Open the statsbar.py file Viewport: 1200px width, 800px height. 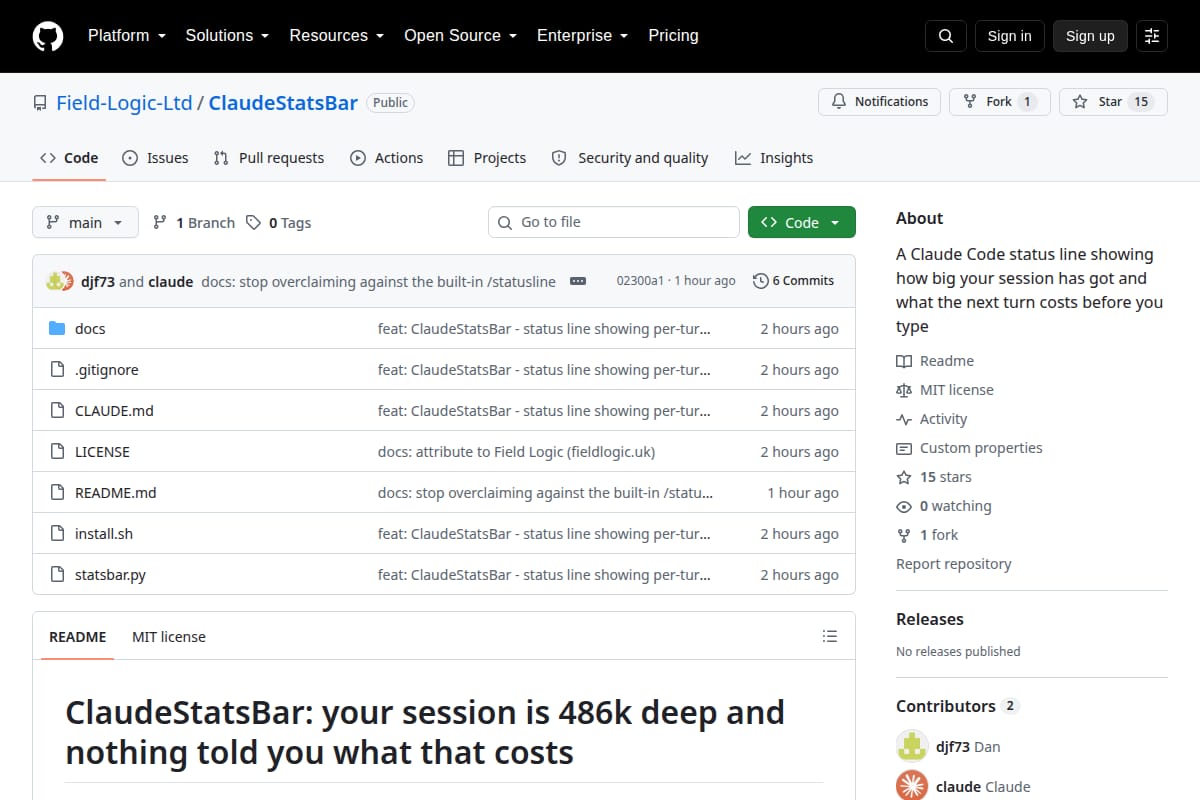(x=110, y=575)
